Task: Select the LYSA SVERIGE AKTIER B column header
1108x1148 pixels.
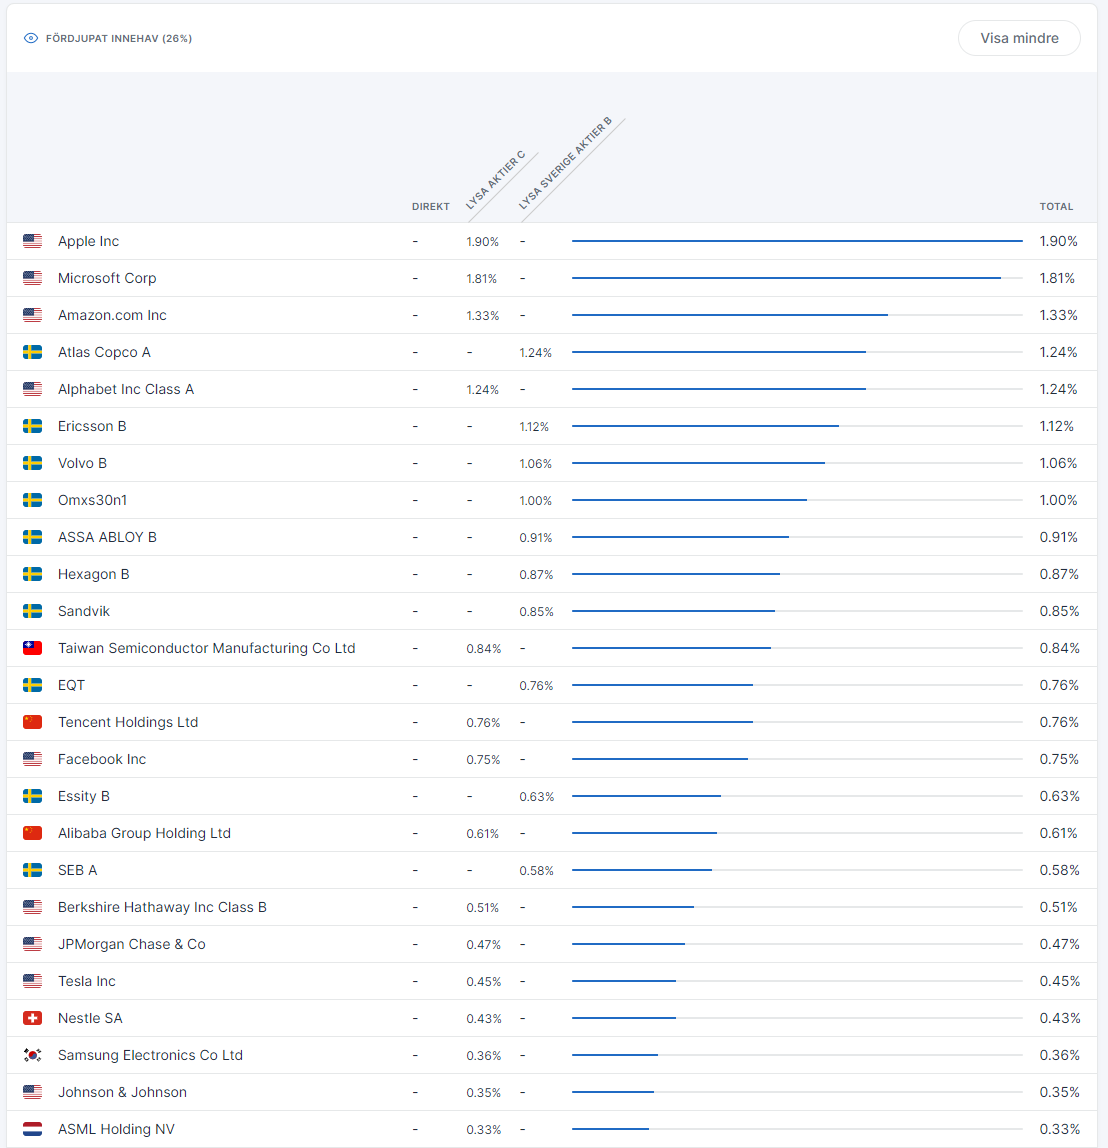Action: click(565, 164)
